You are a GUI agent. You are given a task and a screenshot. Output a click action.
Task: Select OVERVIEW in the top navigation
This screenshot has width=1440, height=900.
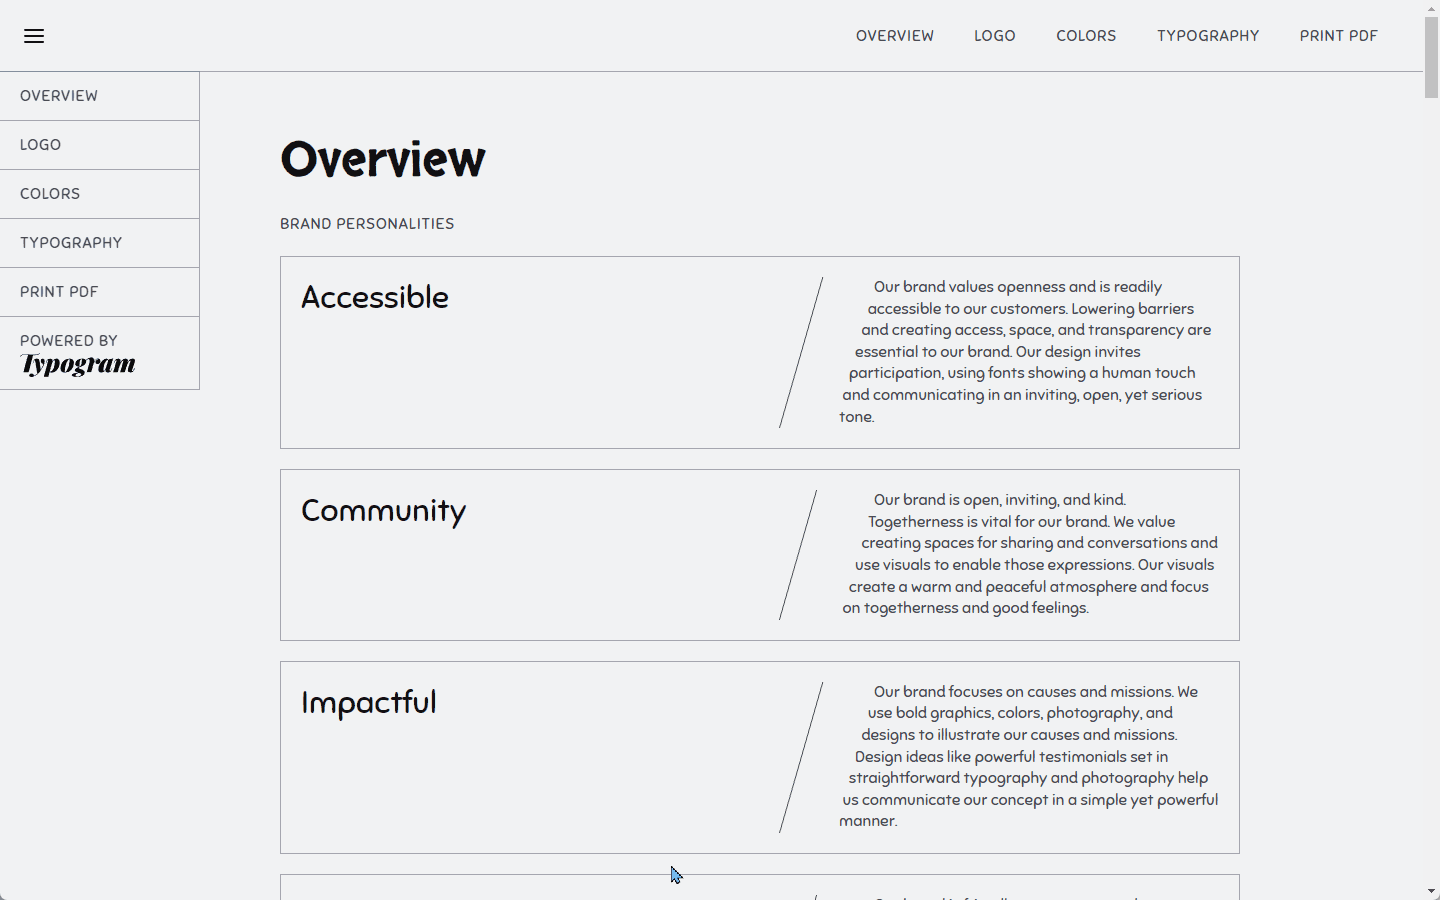(x=894, y=35)
